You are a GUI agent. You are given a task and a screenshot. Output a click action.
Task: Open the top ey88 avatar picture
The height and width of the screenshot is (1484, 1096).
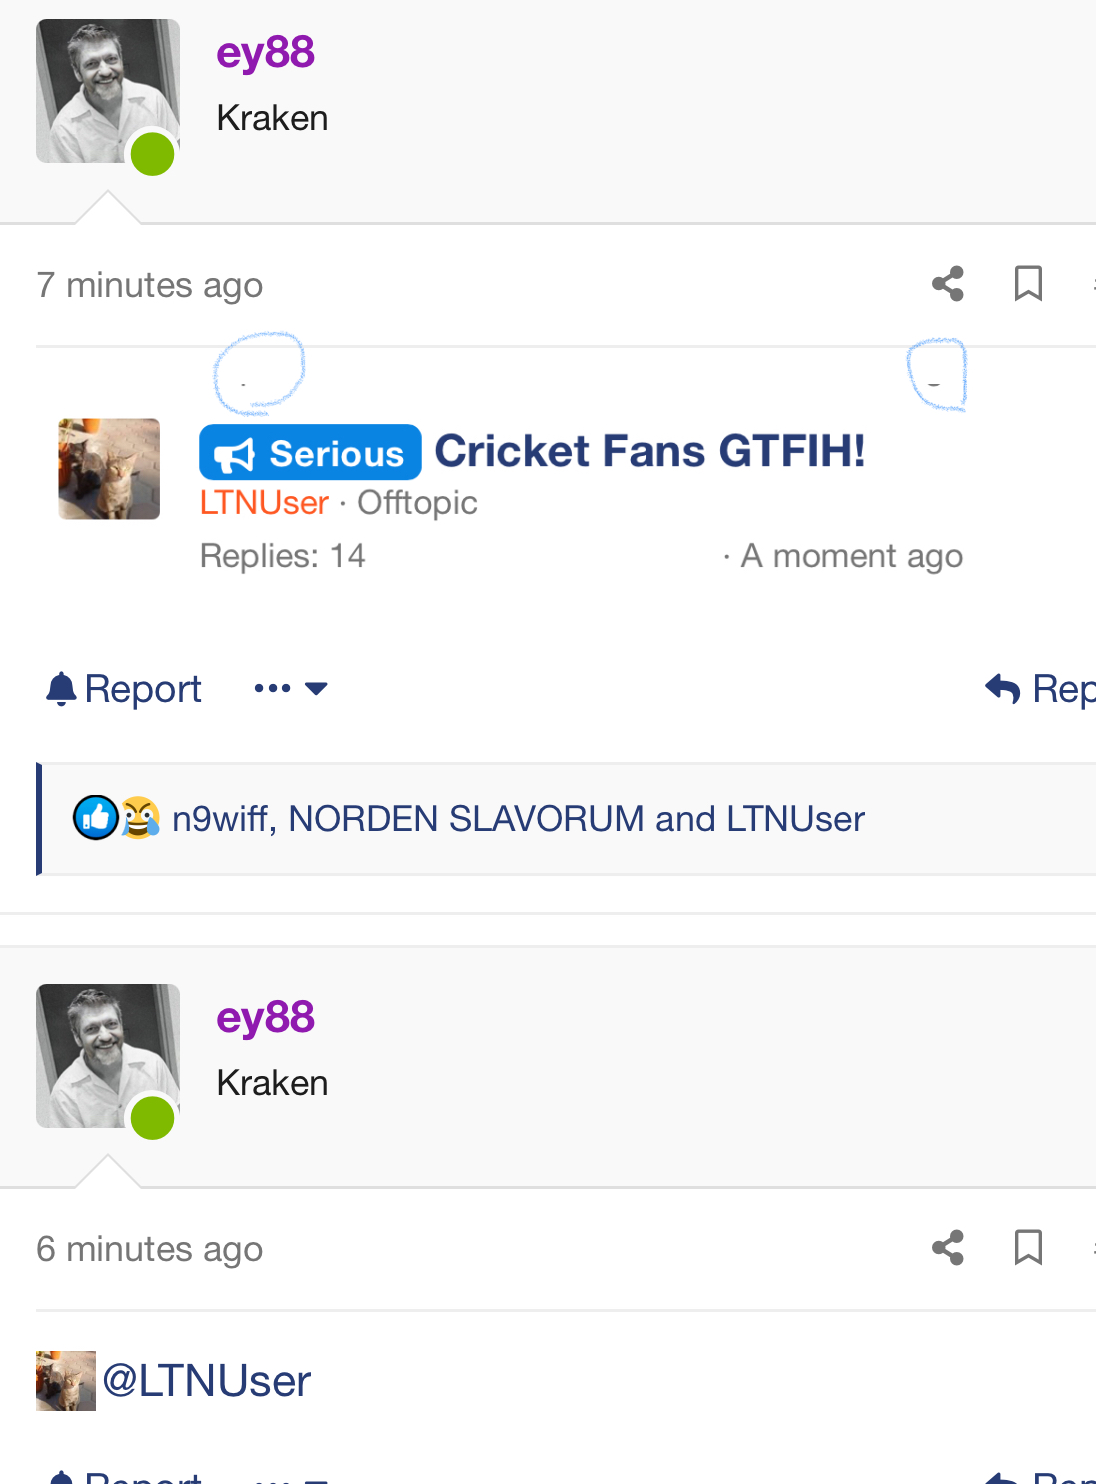tap(107, 91)
